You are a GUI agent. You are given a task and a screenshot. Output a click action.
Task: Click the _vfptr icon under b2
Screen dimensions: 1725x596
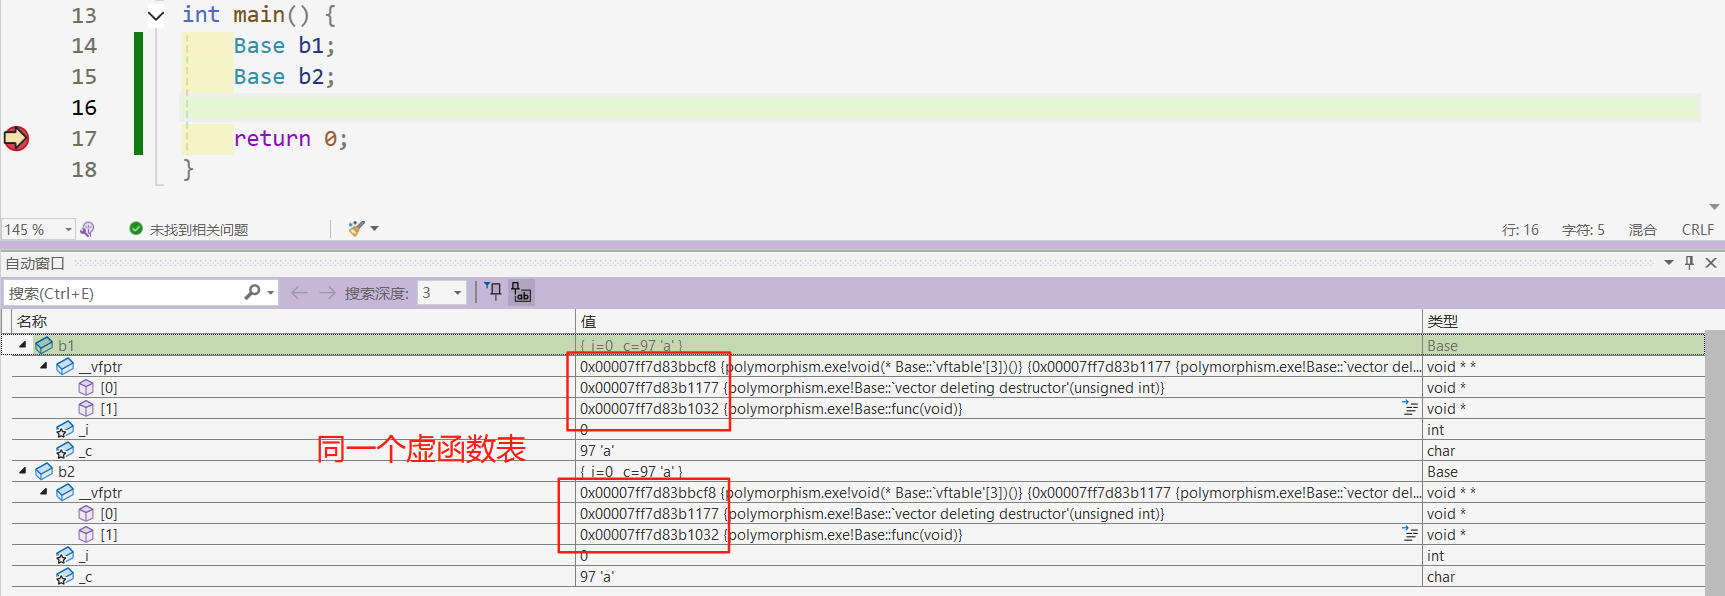[65, 493]
